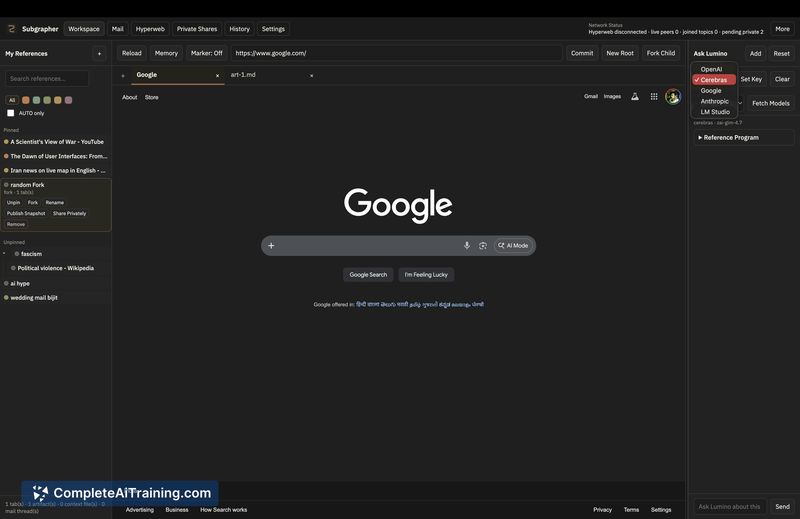Choose Google in provider dropdown
This screenshot has width=800, height=519.
pyautogui.click(x=714, y=90)
